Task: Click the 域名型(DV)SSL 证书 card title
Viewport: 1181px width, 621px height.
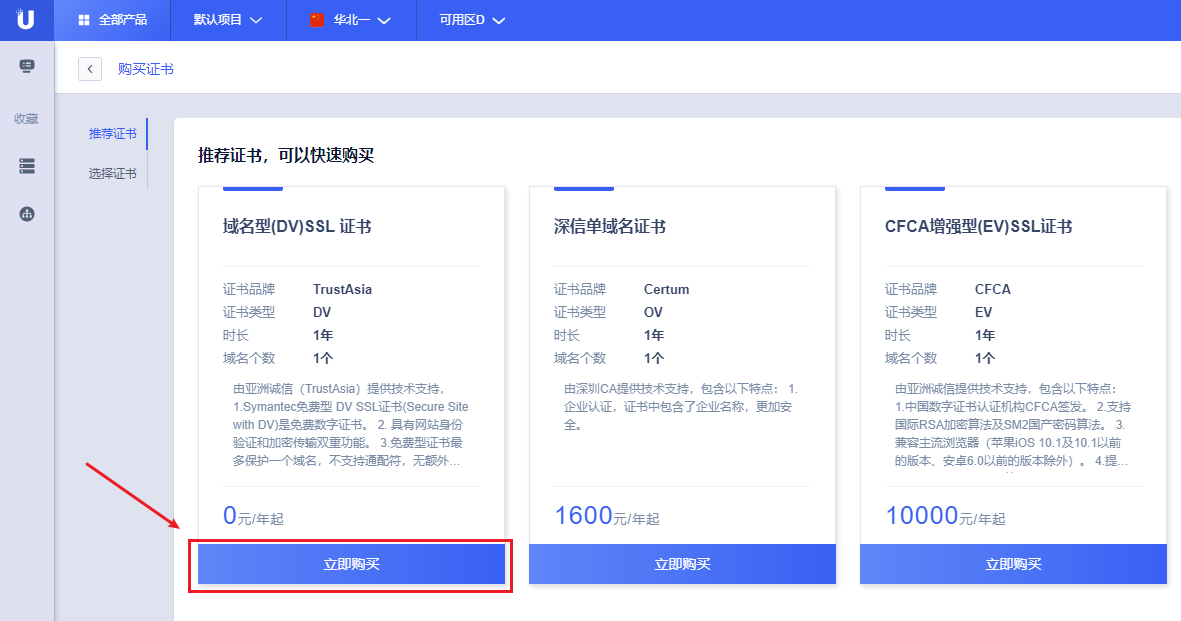Action: [297, 226]
